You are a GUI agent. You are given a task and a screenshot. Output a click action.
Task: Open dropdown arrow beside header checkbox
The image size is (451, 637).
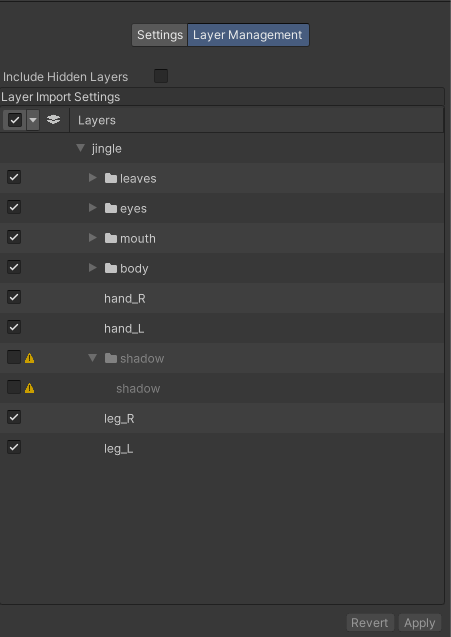point(33,120)
